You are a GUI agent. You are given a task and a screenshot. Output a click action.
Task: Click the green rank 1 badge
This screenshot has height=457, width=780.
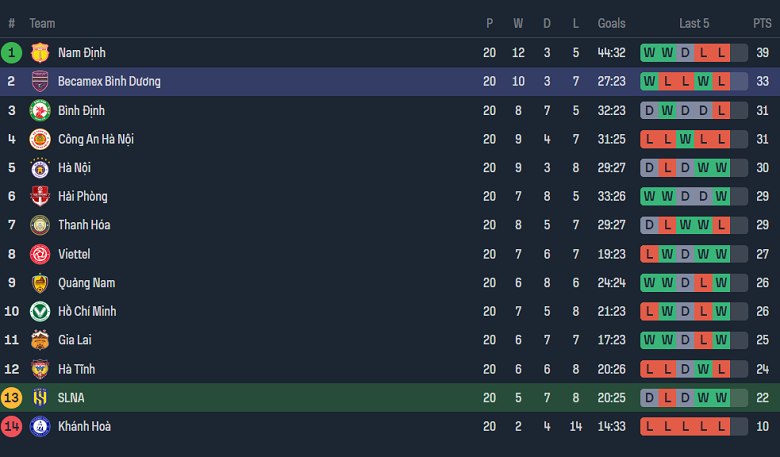click(12, 53)
